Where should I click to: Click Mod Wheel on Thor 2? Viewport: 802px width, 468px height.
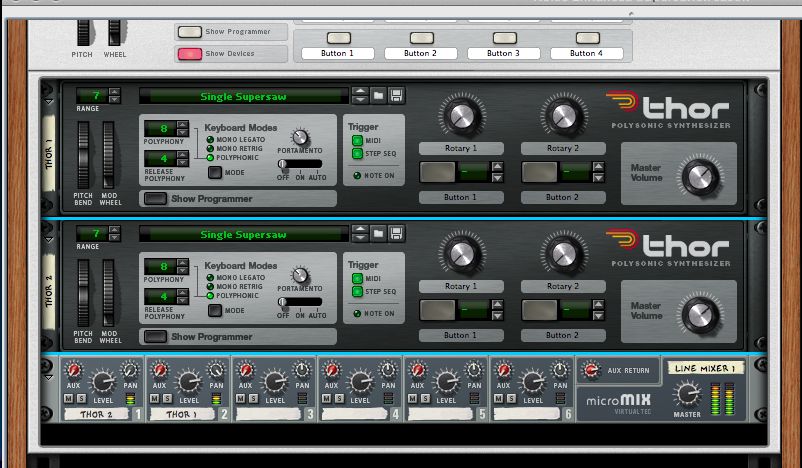108,293
